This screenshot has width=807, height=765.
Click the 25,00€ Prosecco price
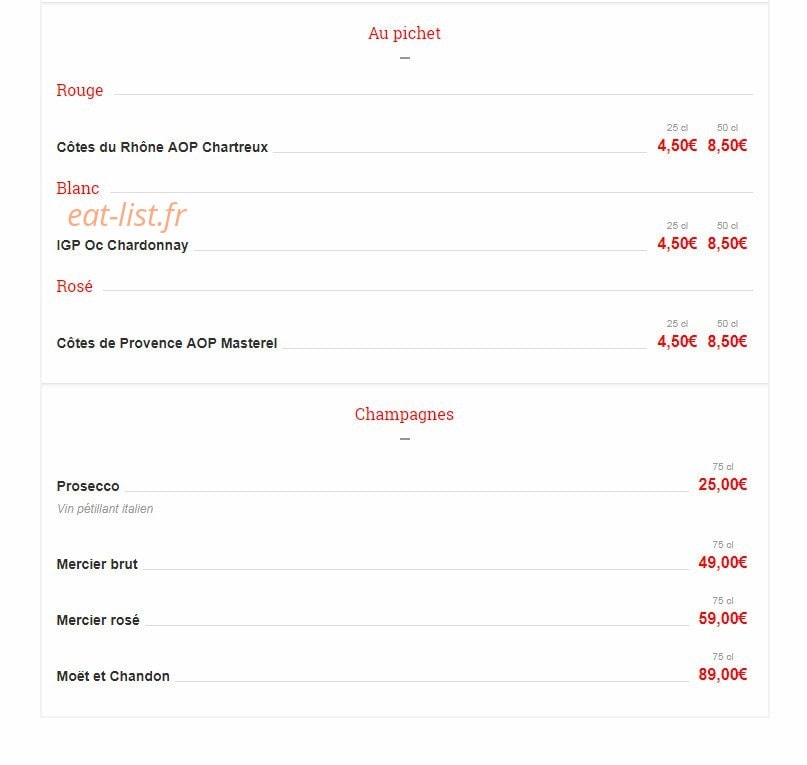(723, 484)
